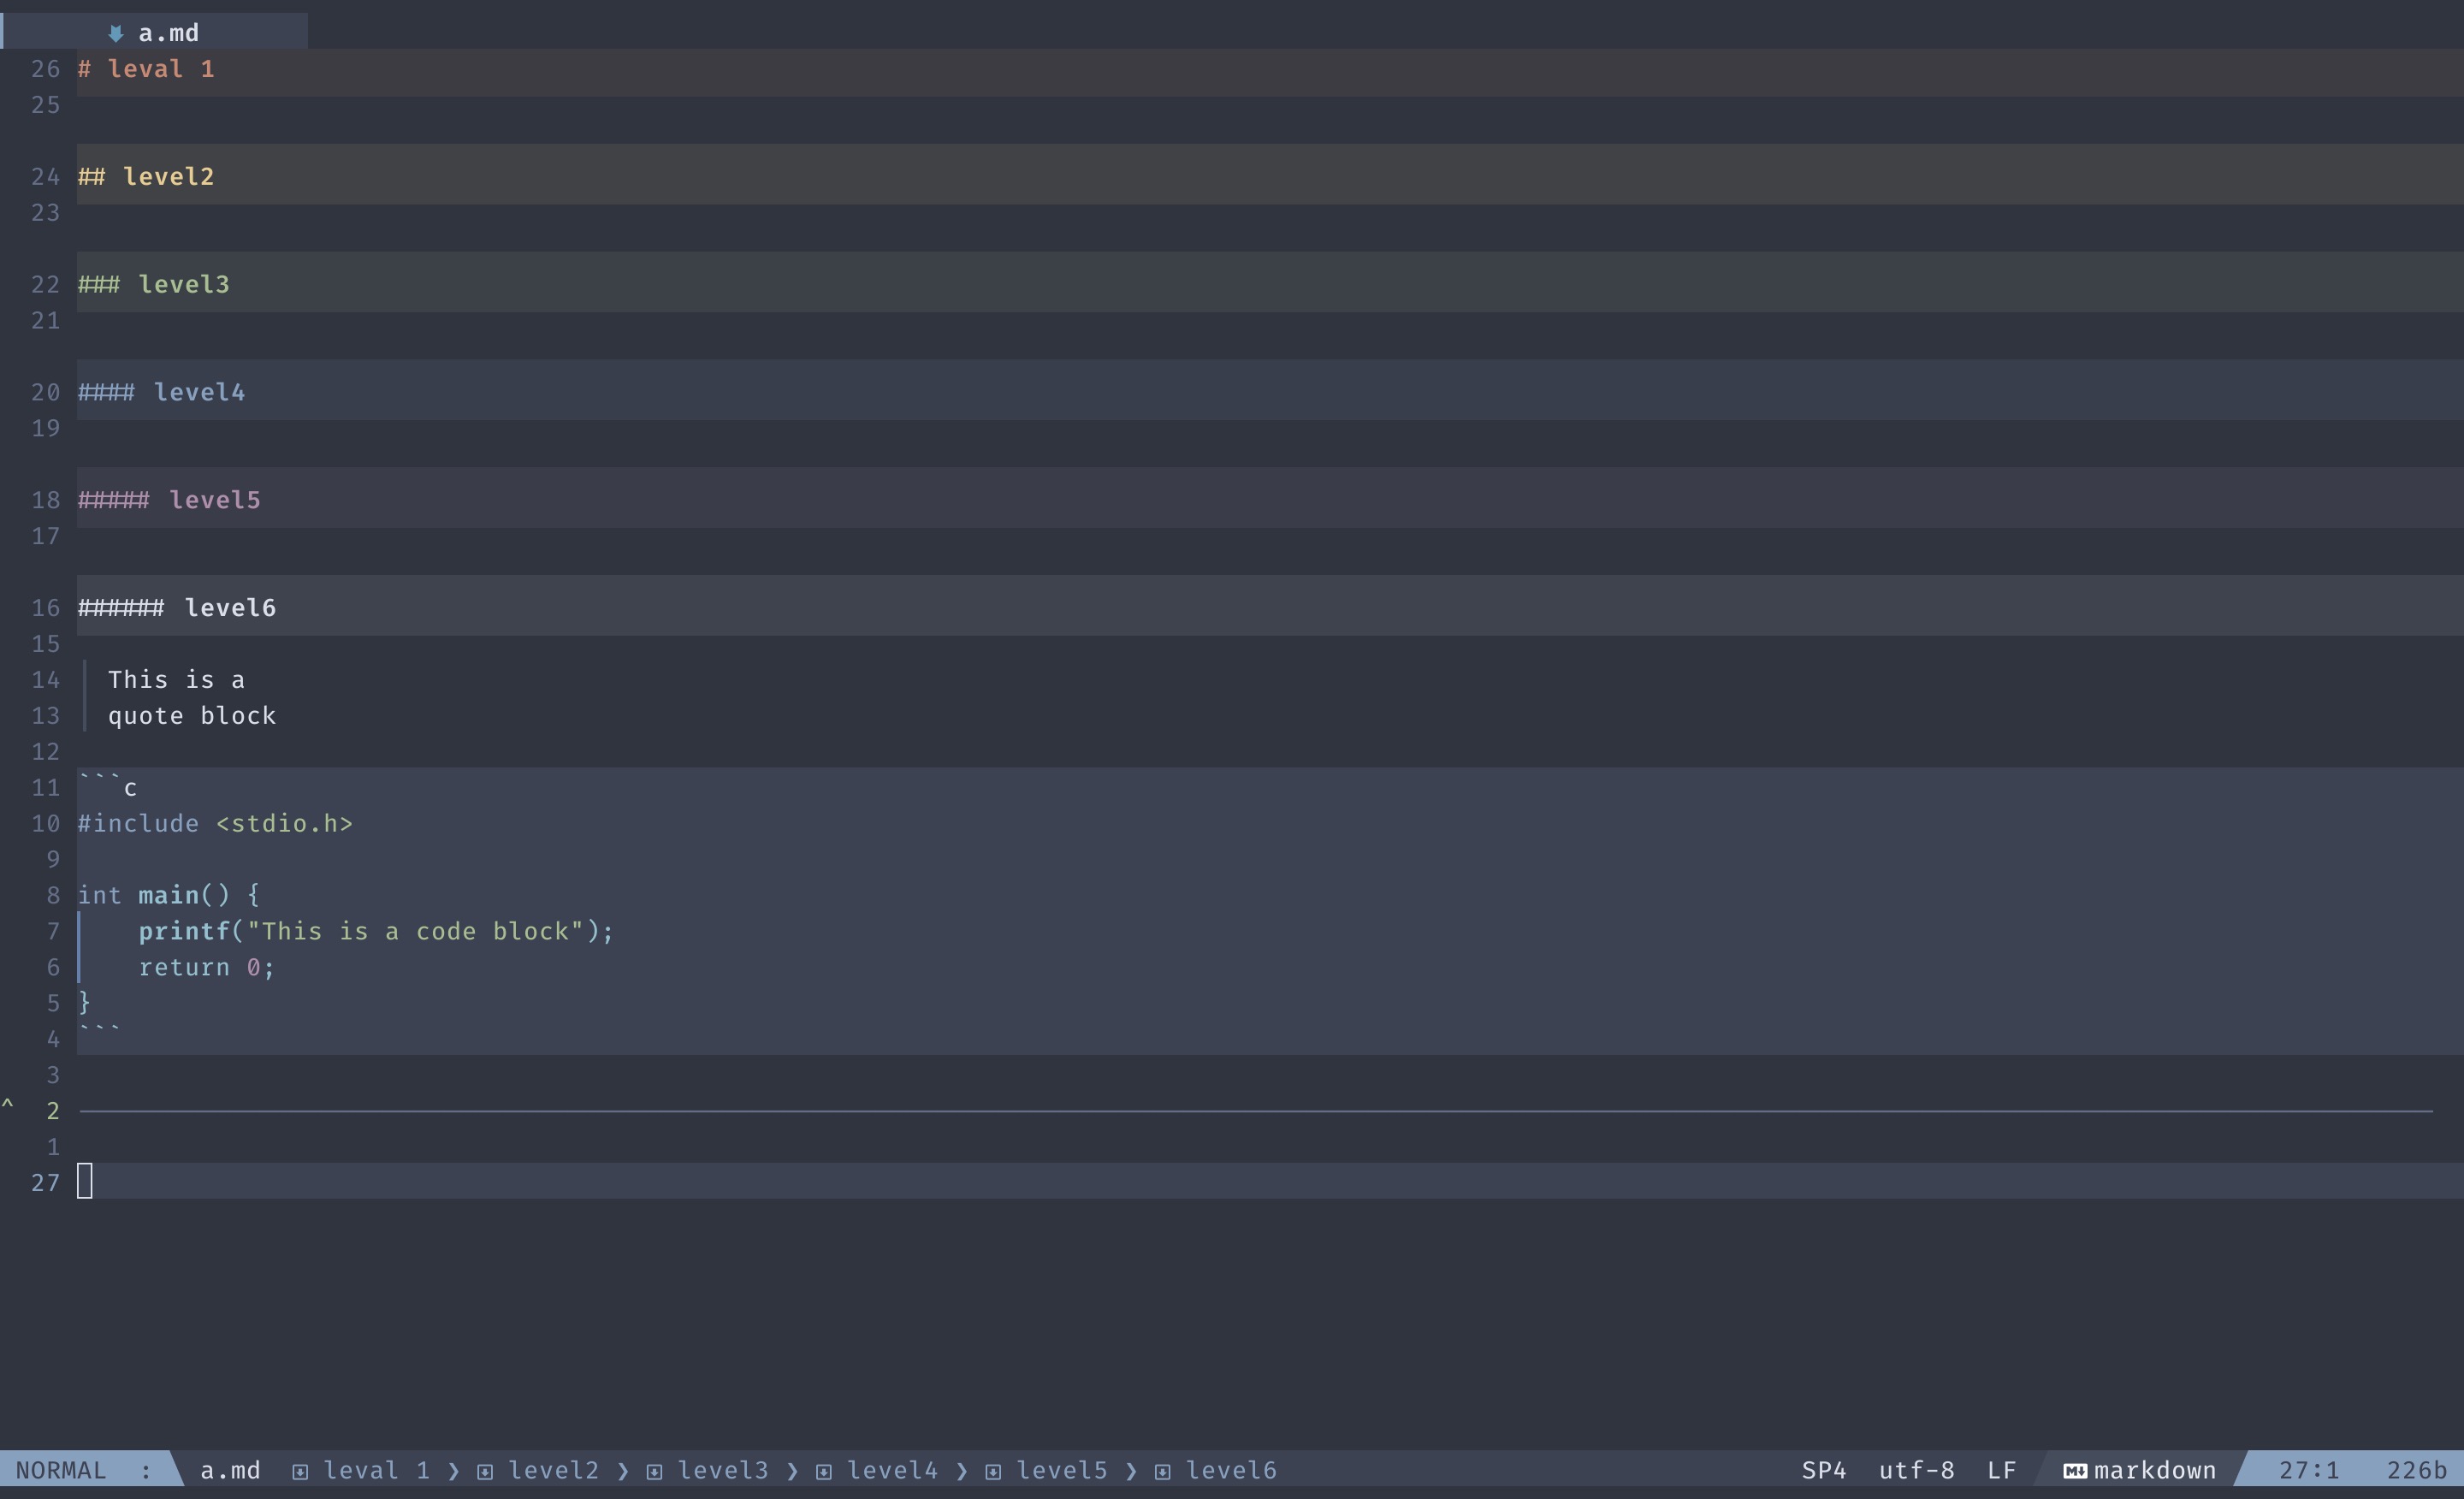Click chevron separator after 'level3' breadcrumb
The width and height of the screenshot is (2464, 1499).
click(x=792, y=1471)
